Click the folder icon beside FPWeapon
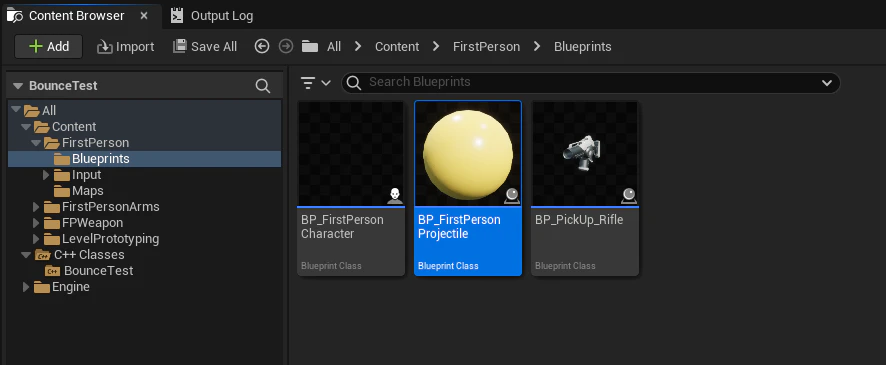This screenshot has width=886, height=365. coord(51,223)
